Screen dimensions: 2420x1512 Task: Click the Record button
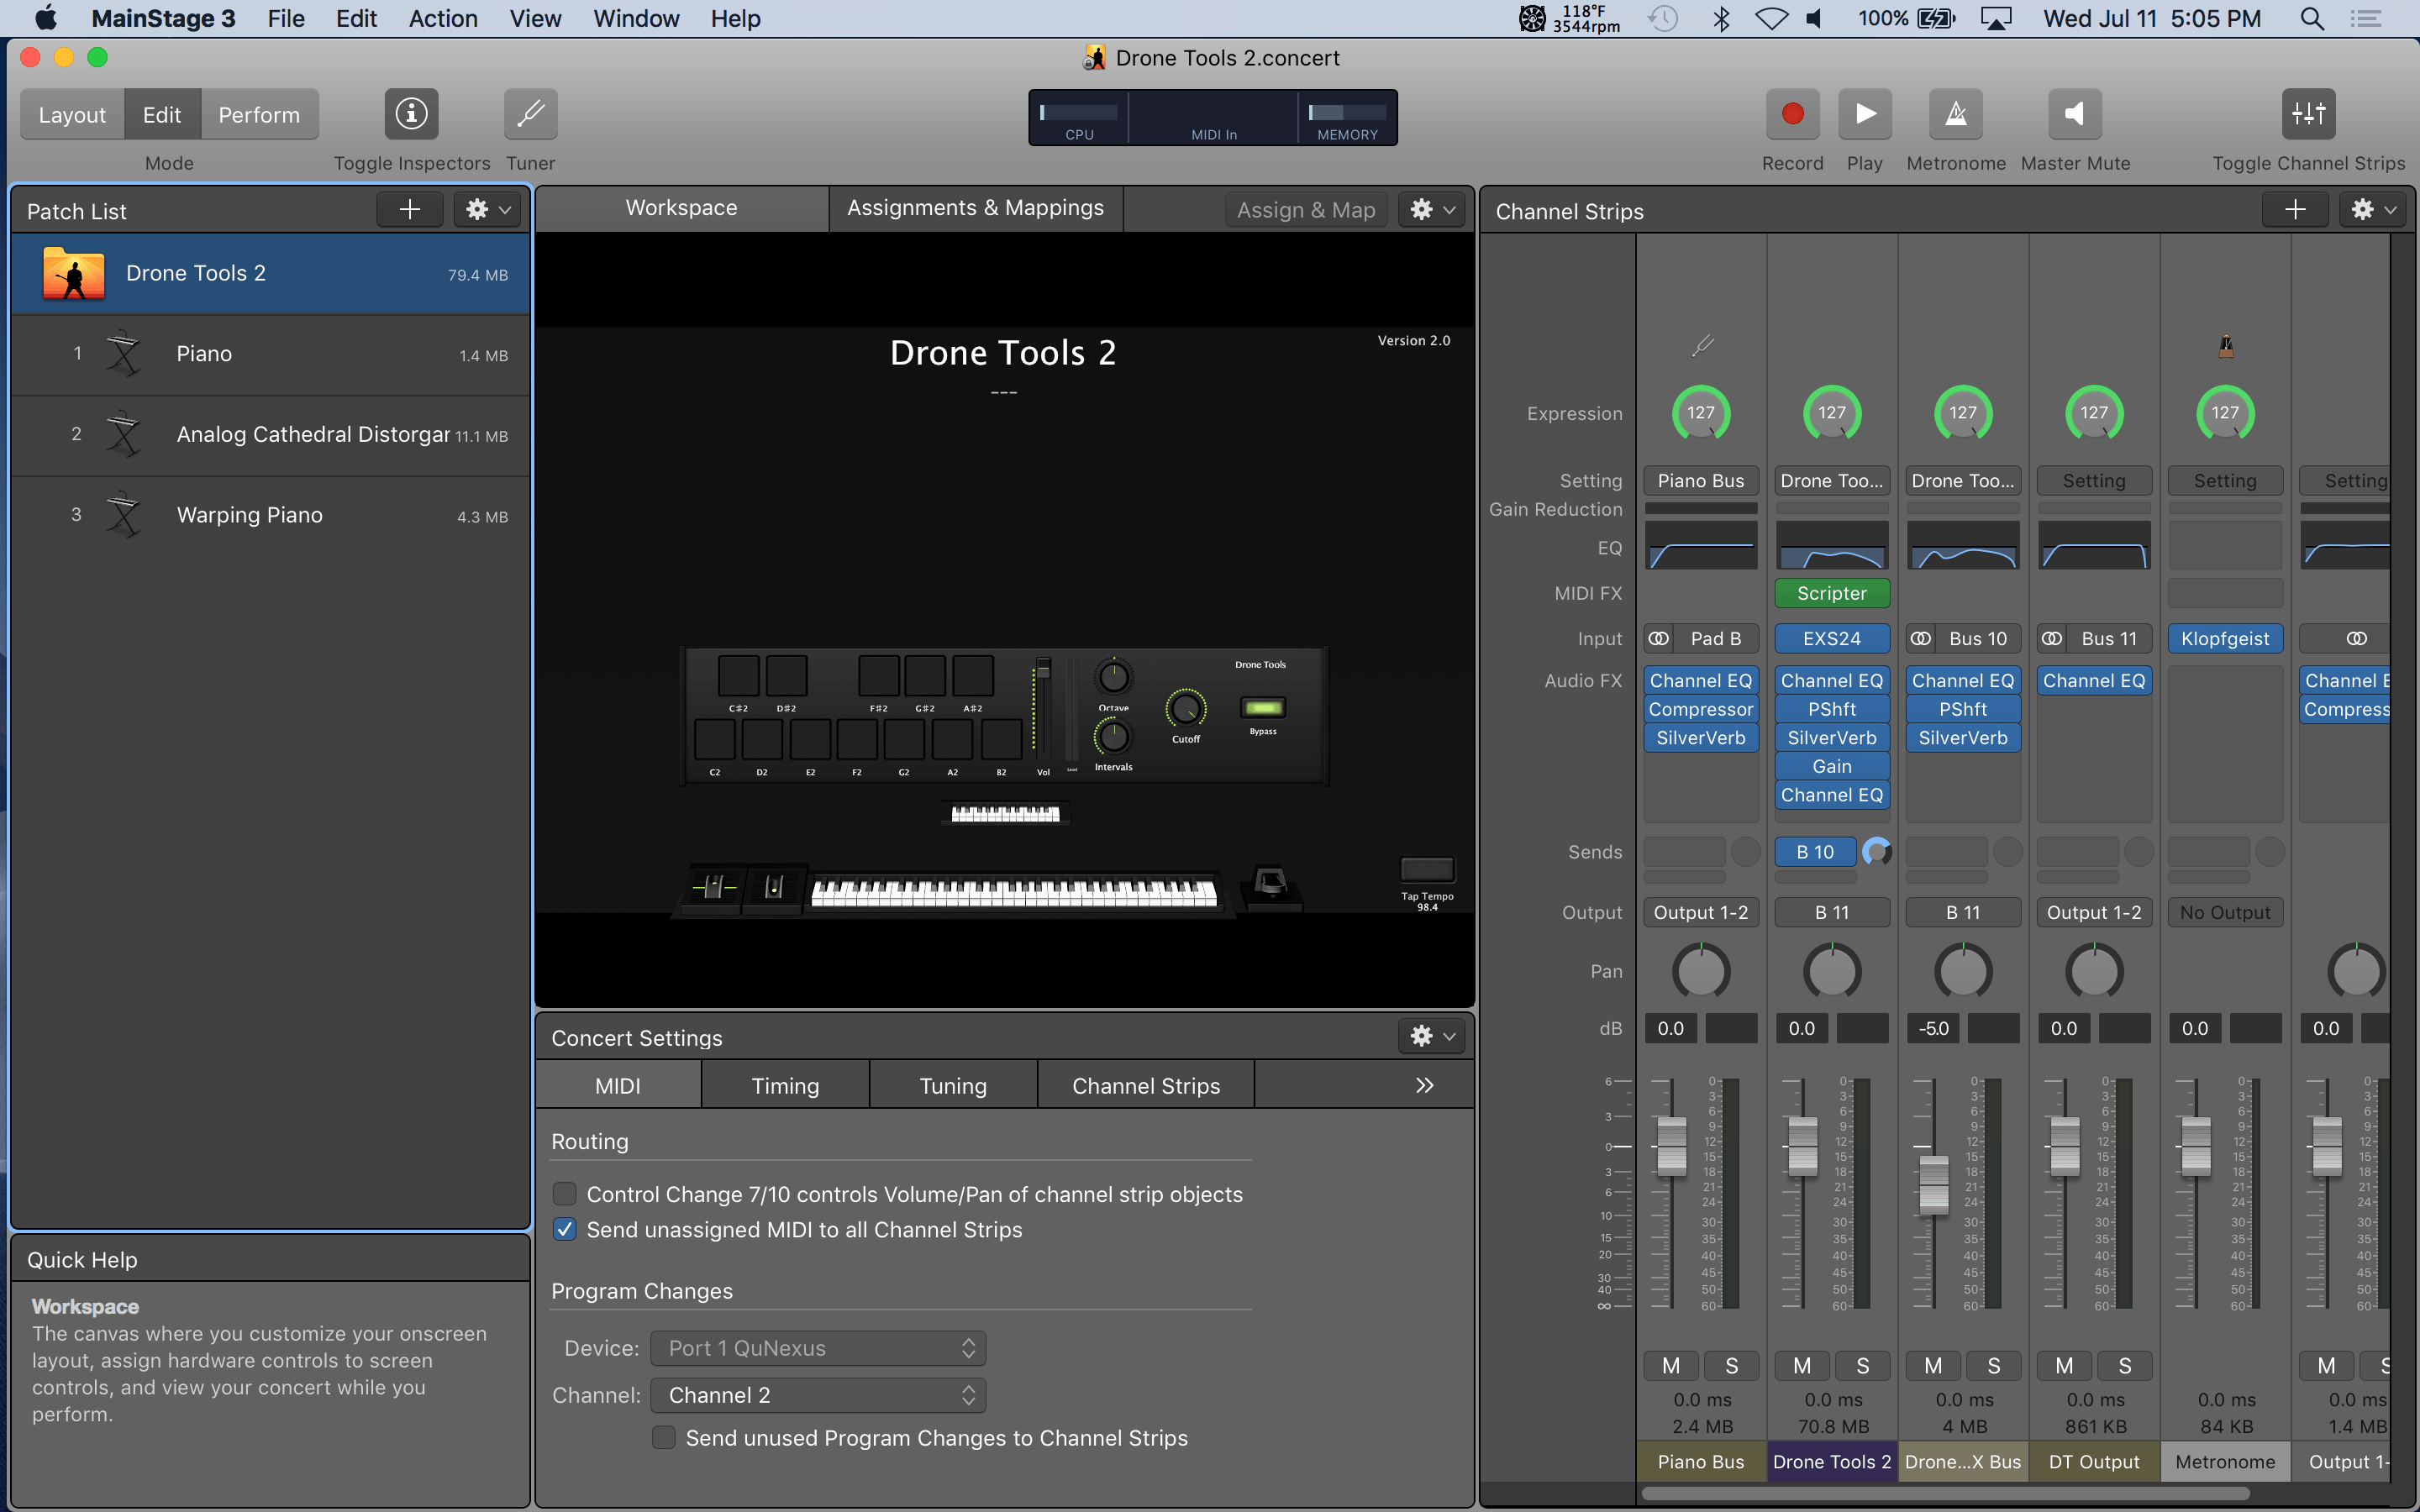click(1792, 114)
